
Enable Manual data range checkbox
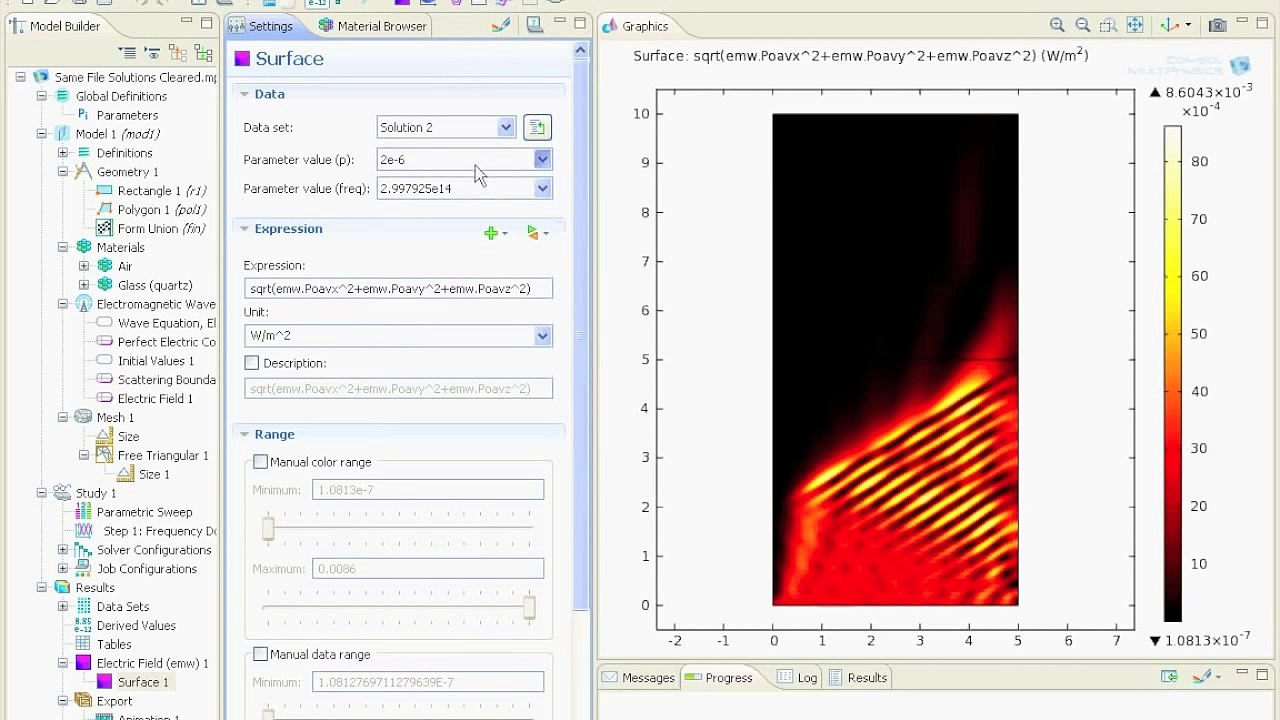click(x=261, y=654)
